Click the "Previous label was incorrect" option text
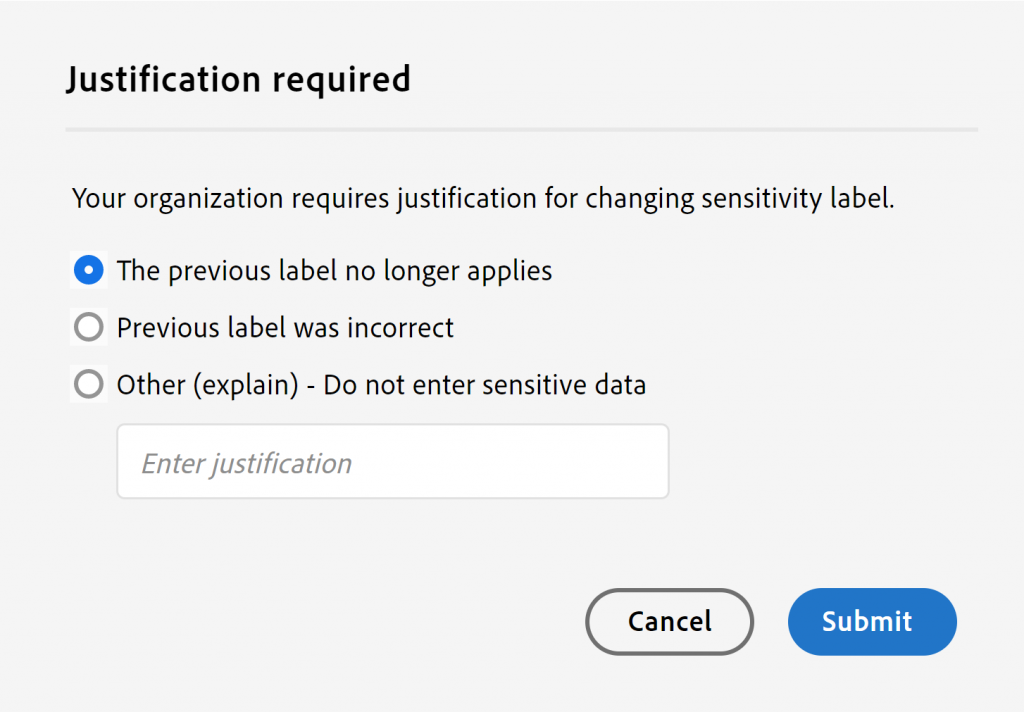The image size is (1024, 712). 285,327
